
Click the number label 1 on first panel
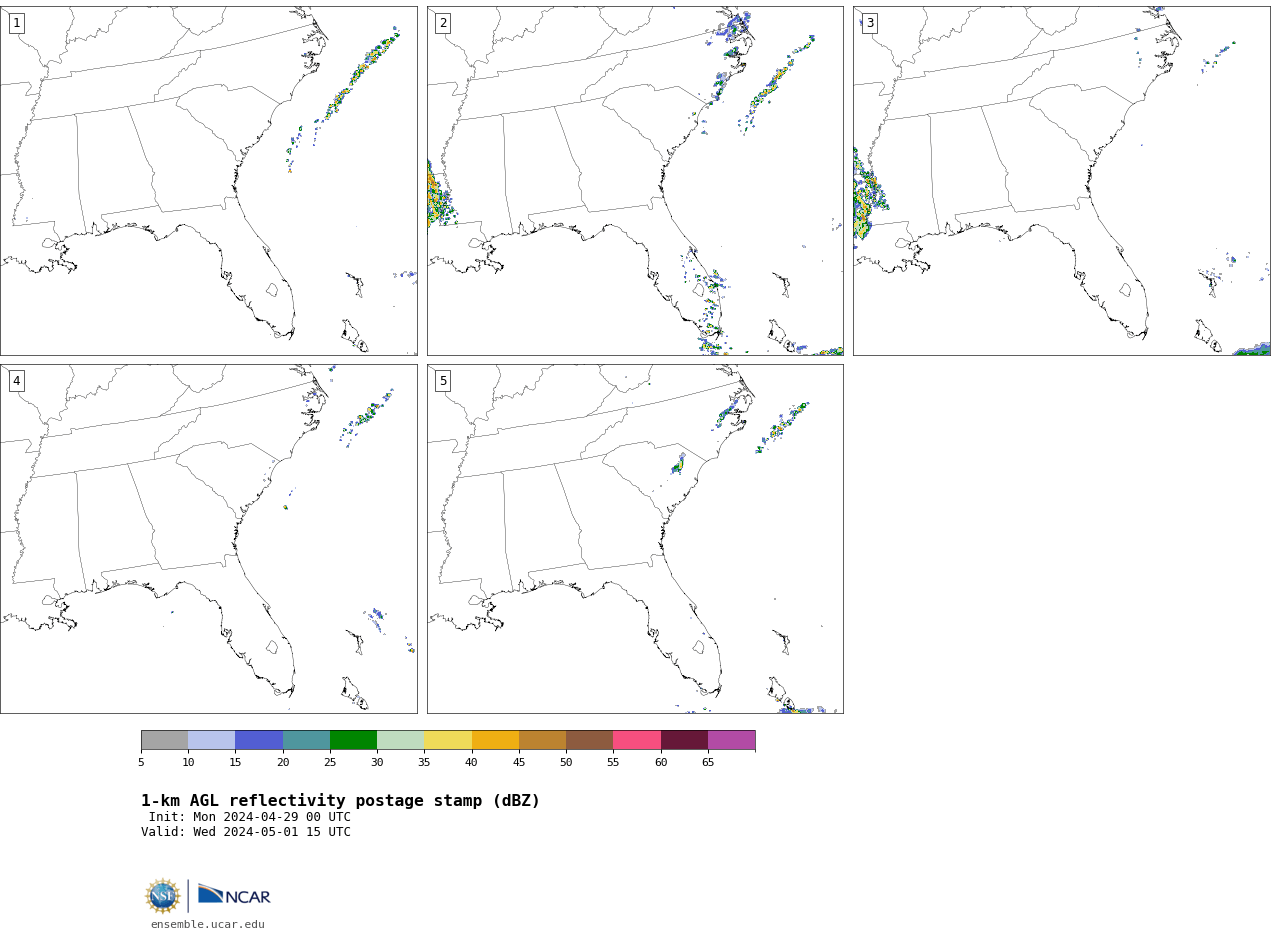(x=16, y=23)
